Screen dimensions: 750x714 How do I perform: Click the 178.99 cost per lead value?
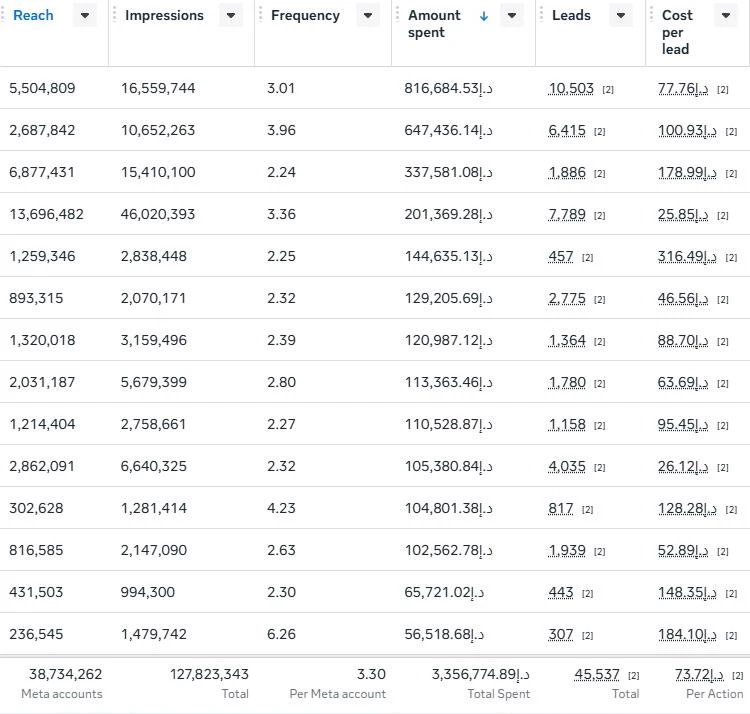[x=687, y=173]
